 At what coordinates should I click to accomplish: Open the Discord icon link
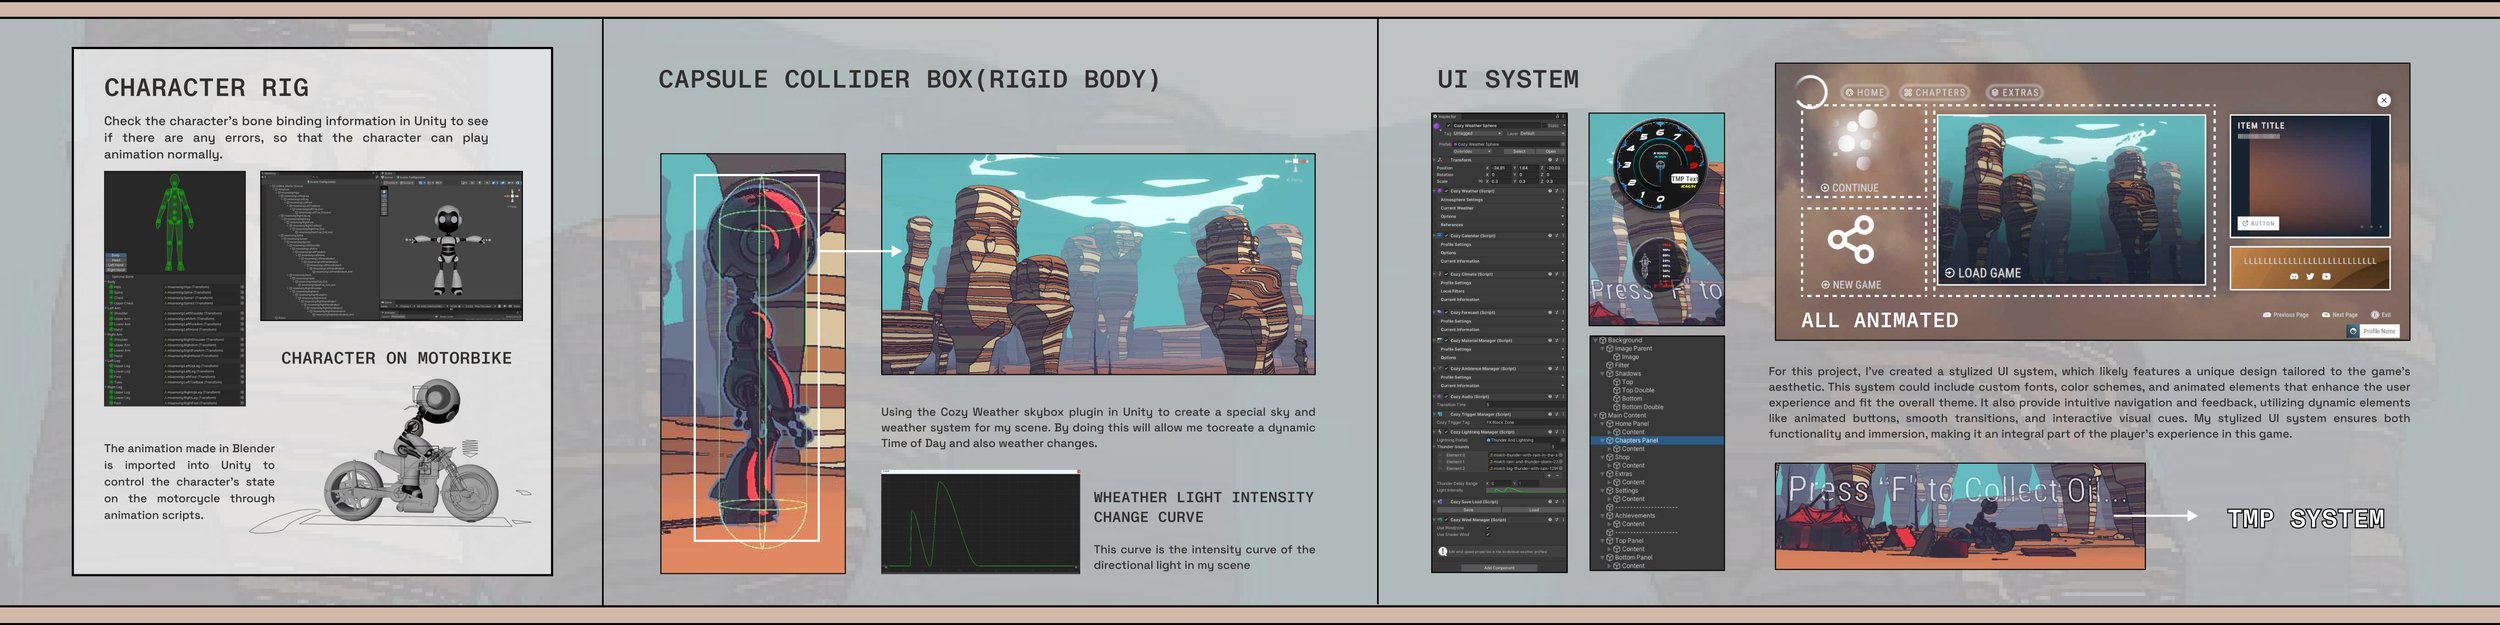click(2294, 276)
